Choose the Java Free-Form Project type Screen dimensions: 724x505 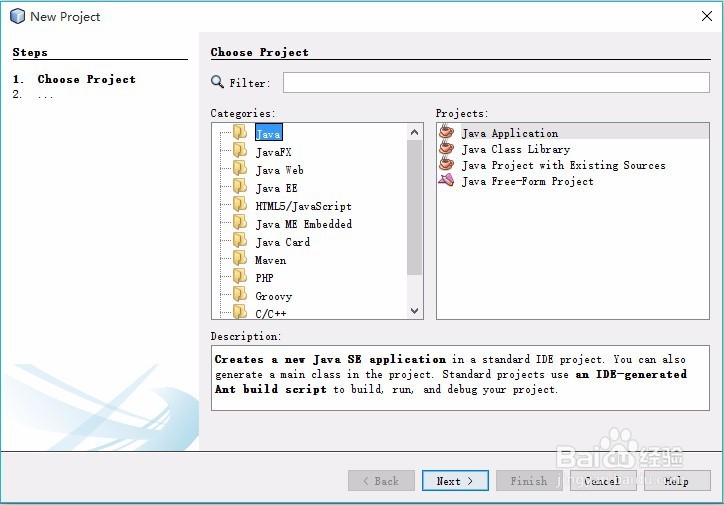(527, 182)
